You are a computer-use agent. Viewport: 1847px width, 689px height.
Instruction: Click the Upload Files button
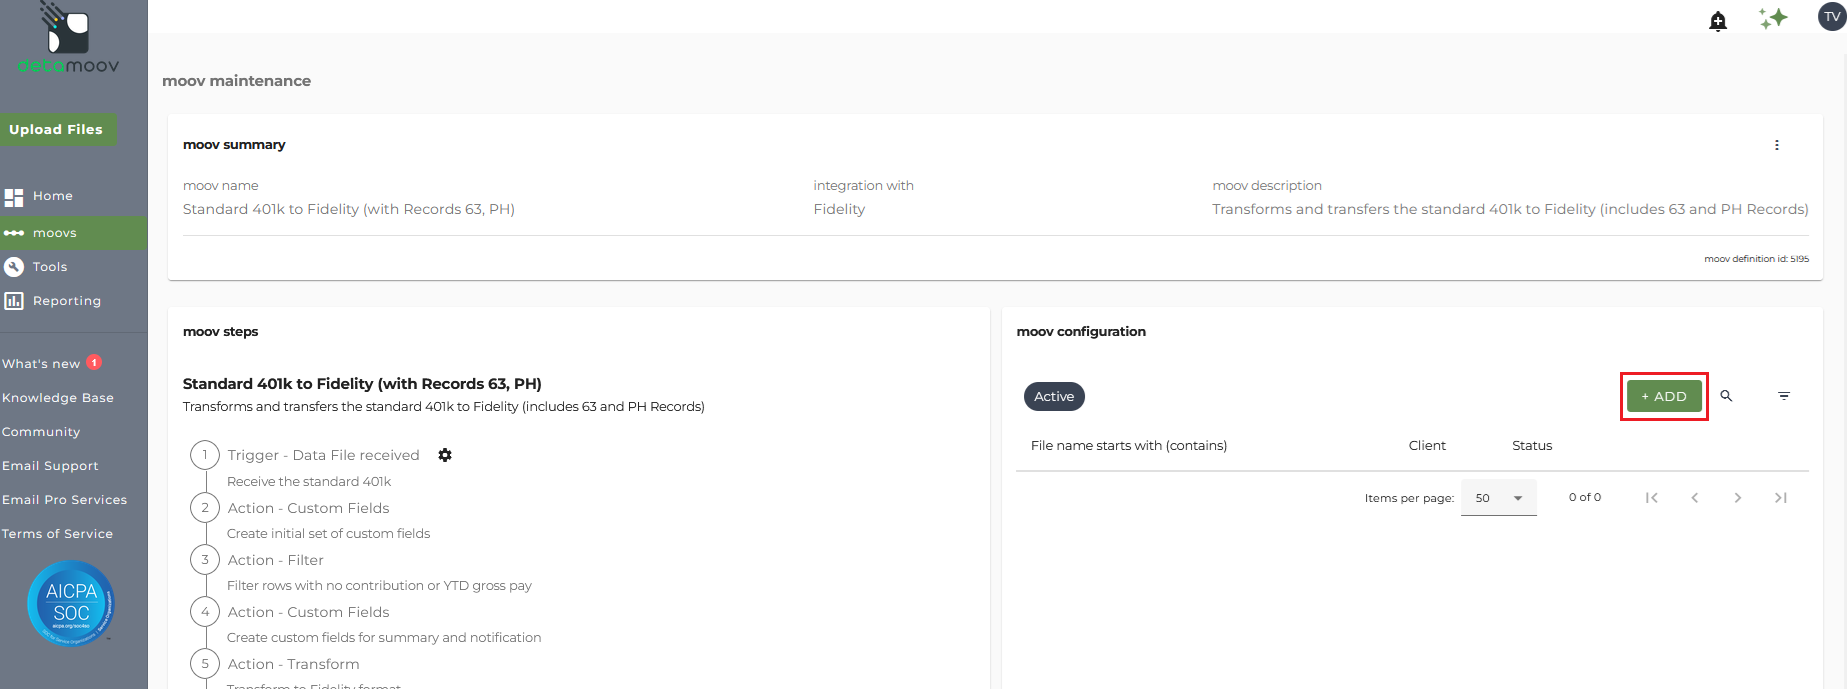(58, 130)
